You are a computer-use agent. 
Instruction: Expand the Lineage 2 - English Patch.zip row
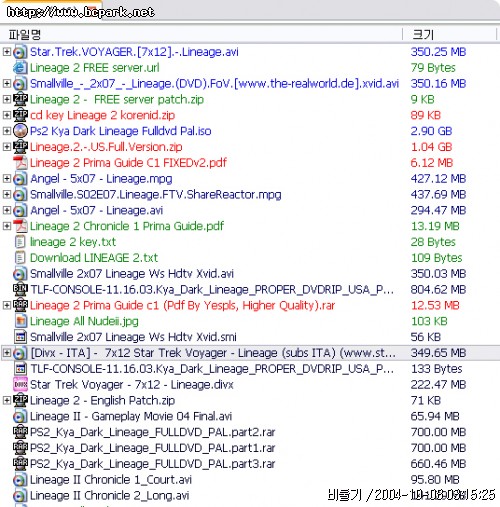[x=7, y=400]
